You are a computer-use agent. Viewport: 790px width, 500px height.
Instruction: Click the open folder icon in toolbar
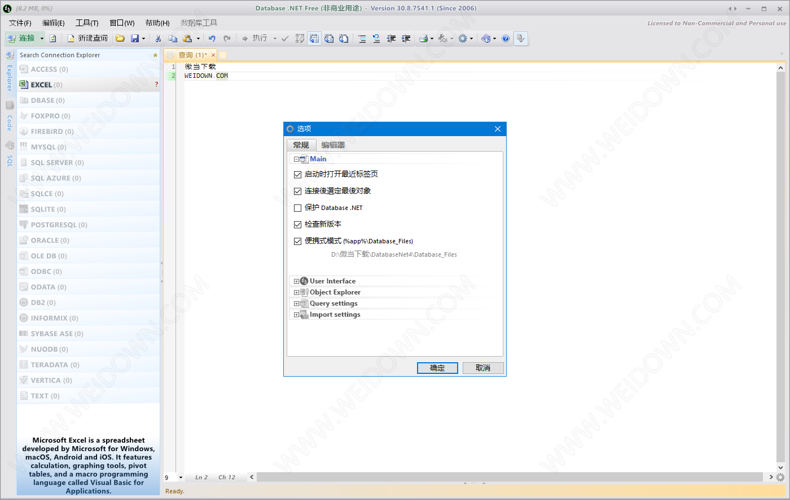click(x=120, y=38)
